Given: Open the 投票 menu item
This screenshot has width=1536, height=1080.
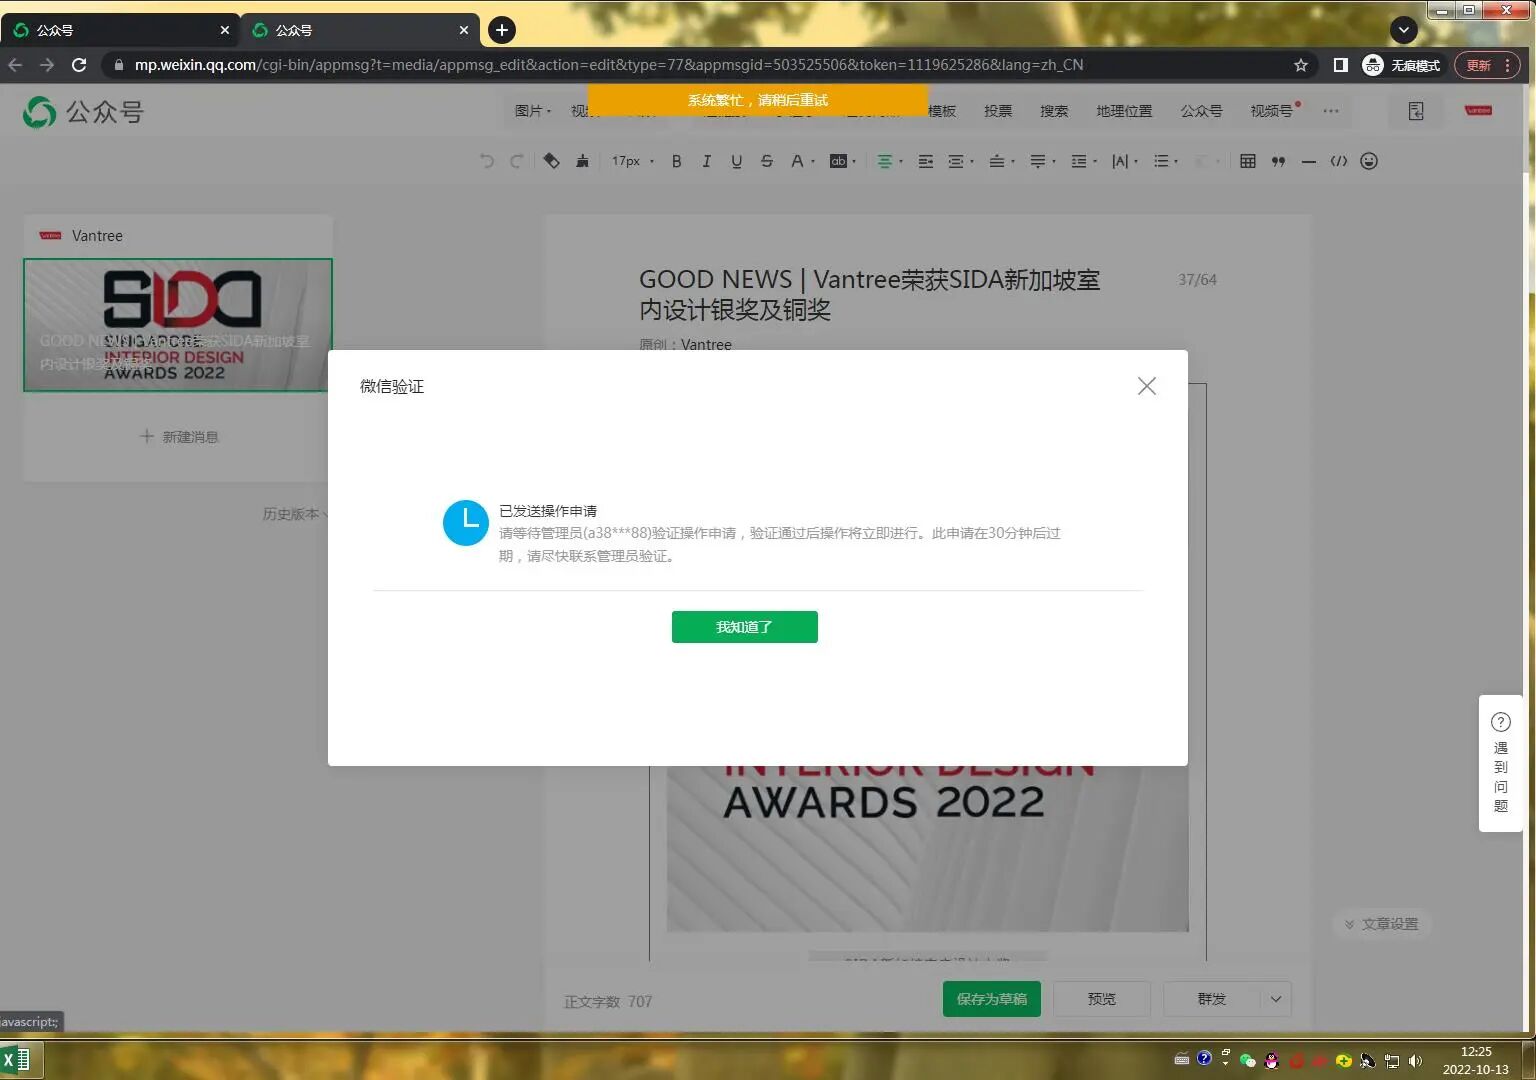Looking at the screenshot, I should 998,111.
